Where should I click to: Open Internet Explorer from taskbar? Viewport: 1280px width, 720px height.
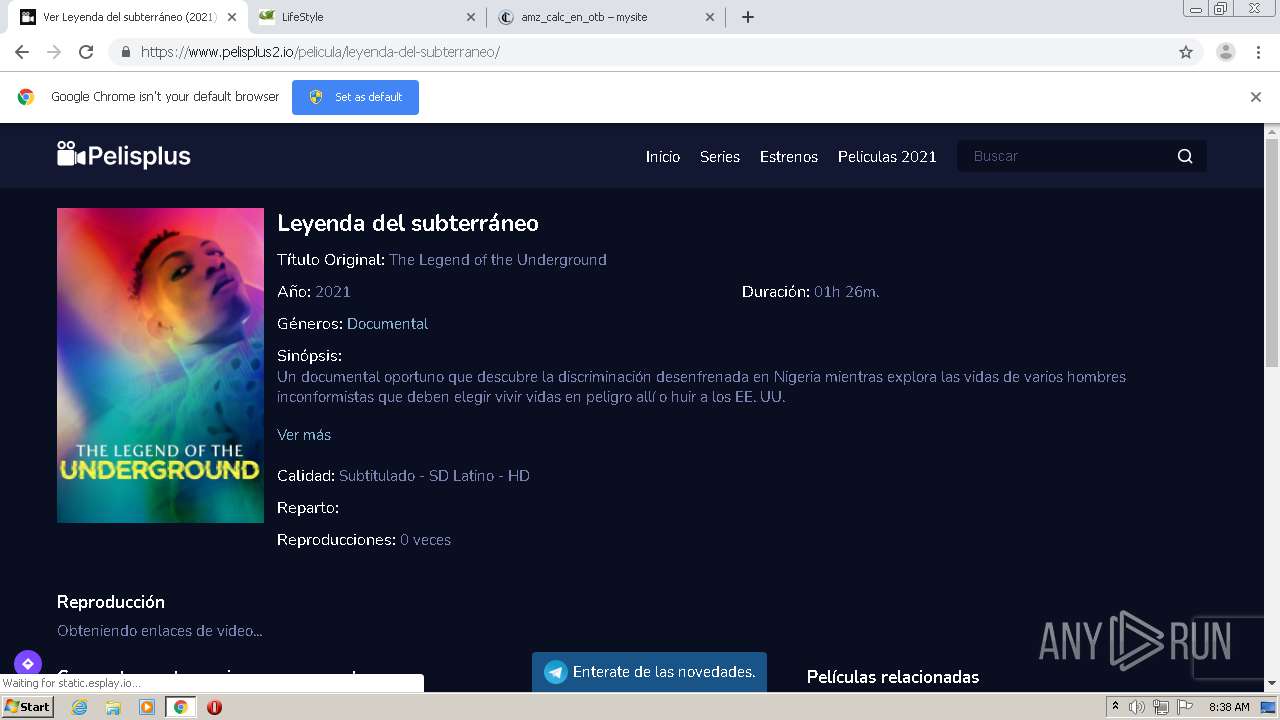coord(79,707)
